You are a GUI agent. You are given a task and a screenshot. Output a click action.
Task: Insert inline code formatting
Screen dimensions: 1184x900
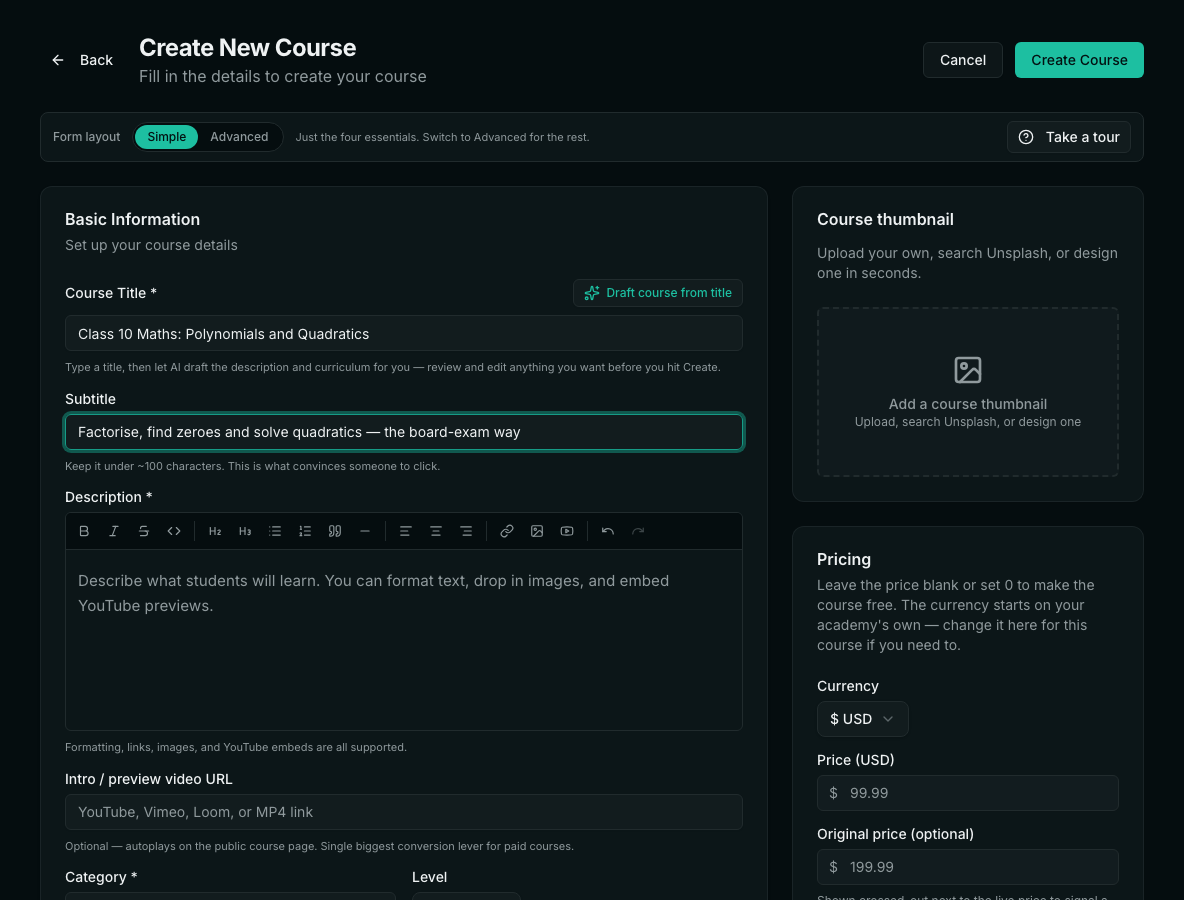174,532
